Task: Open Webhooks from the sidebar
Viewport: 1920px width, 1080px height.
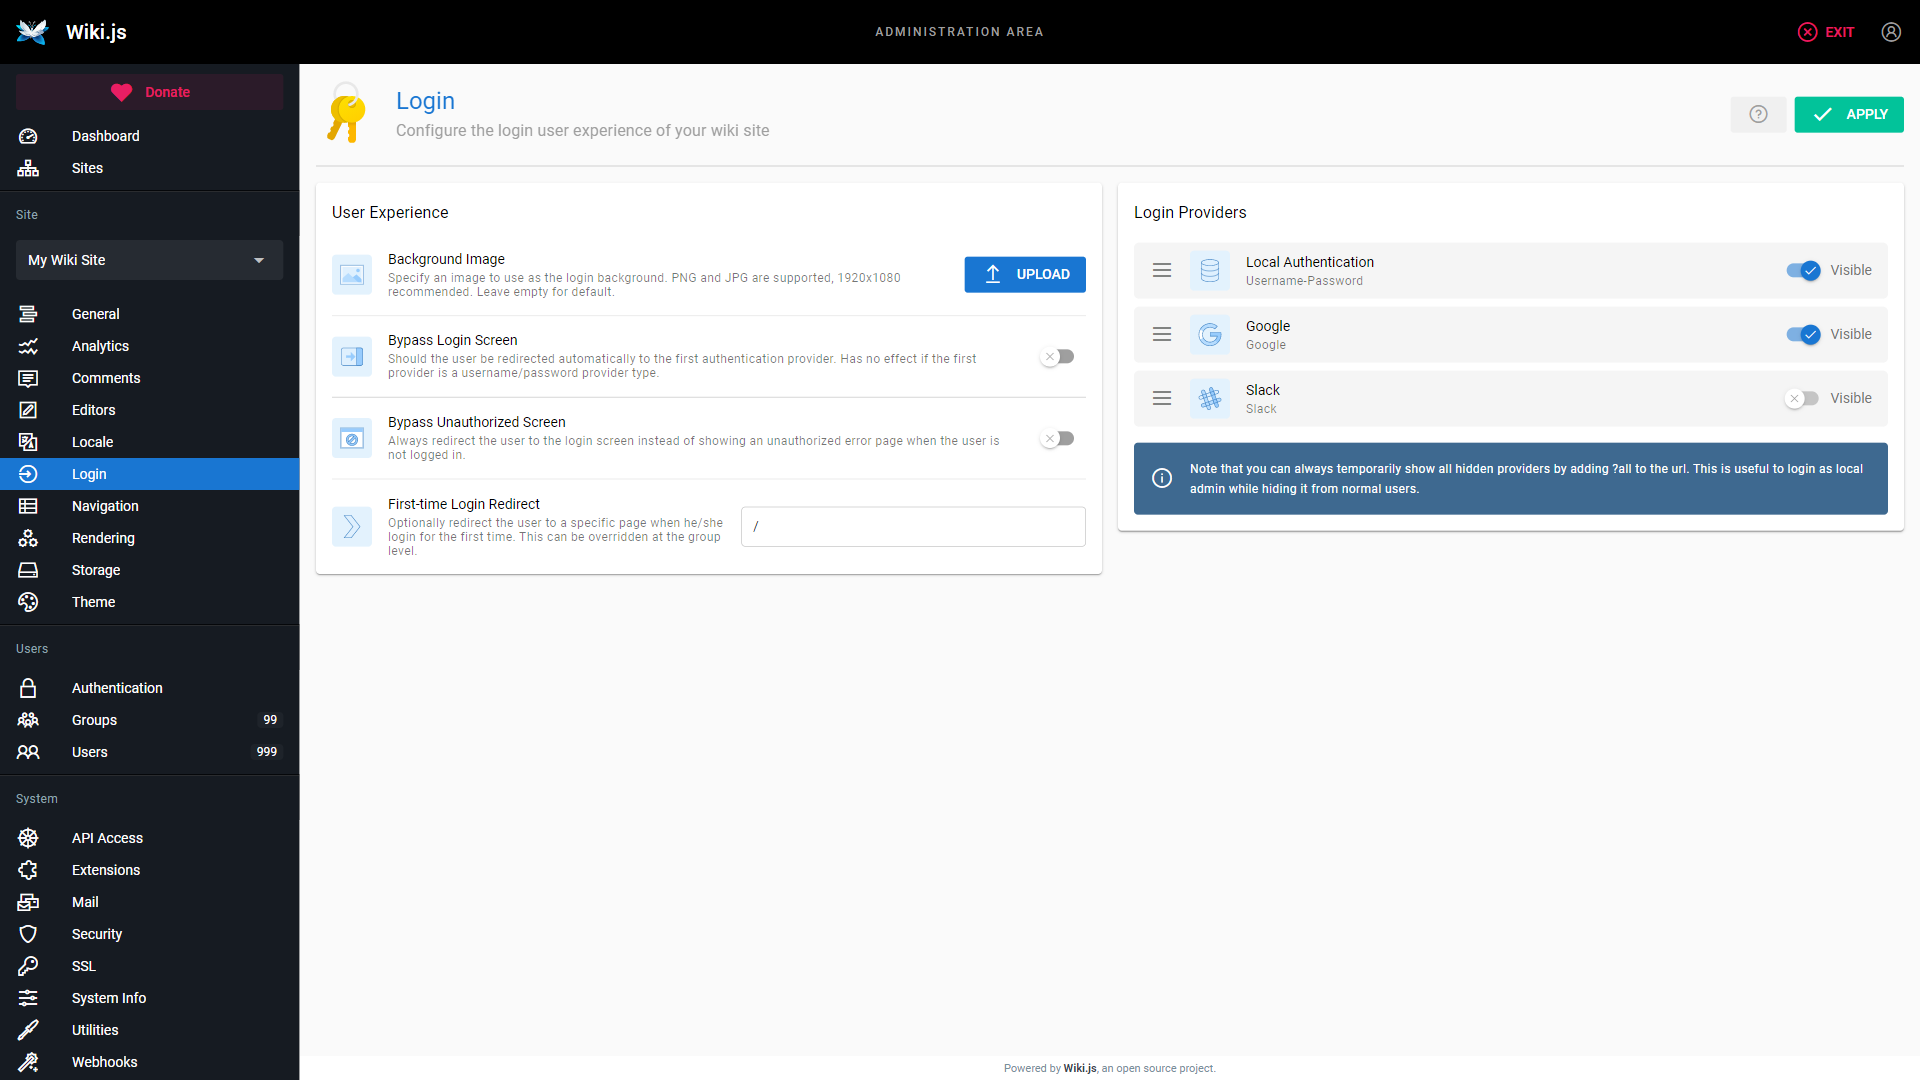Action: (104, 1062)
